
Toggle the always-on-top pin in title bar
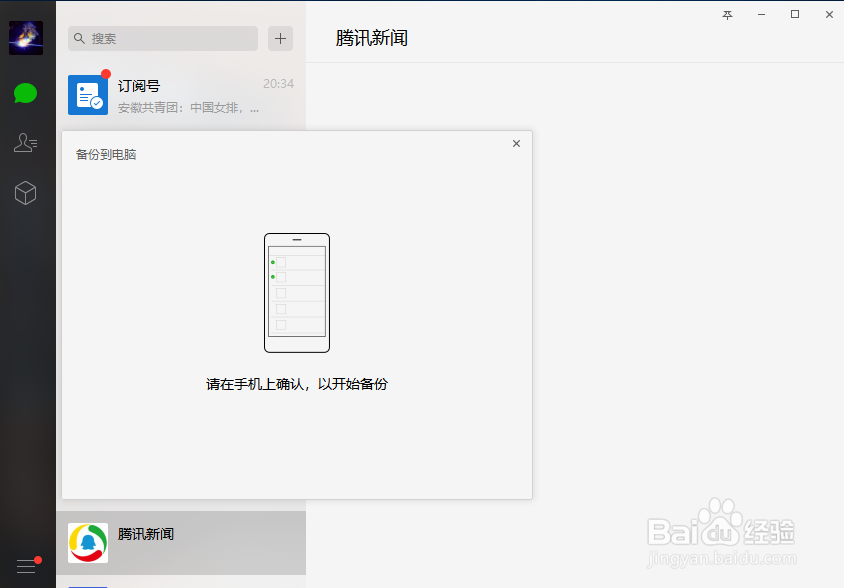click(727, 15)
